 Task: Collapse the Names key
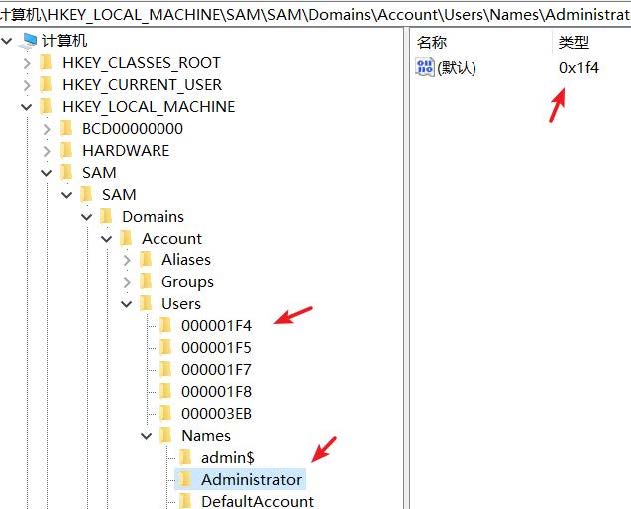click(x=147, y=436)
